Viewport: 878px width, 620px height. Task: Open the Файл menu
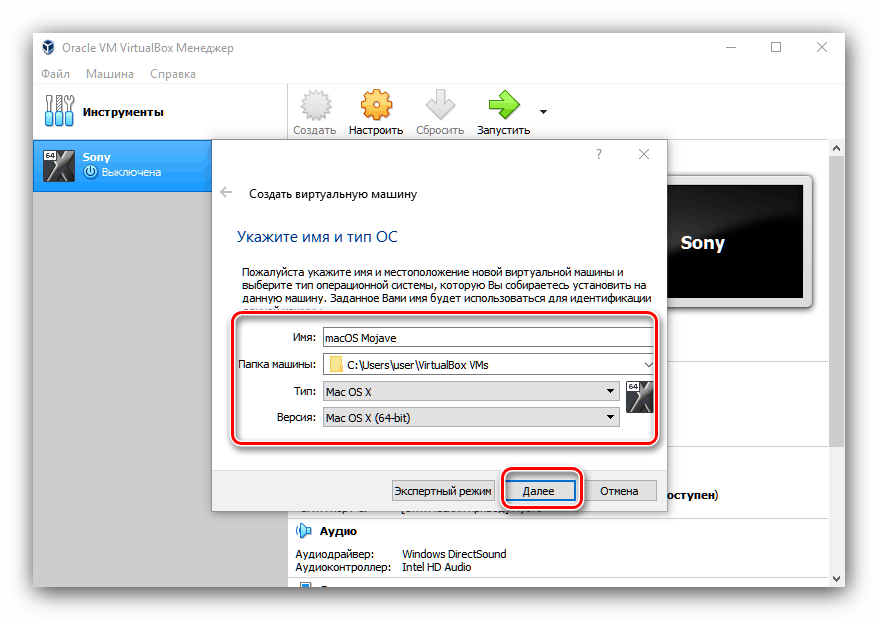(55, 74)
